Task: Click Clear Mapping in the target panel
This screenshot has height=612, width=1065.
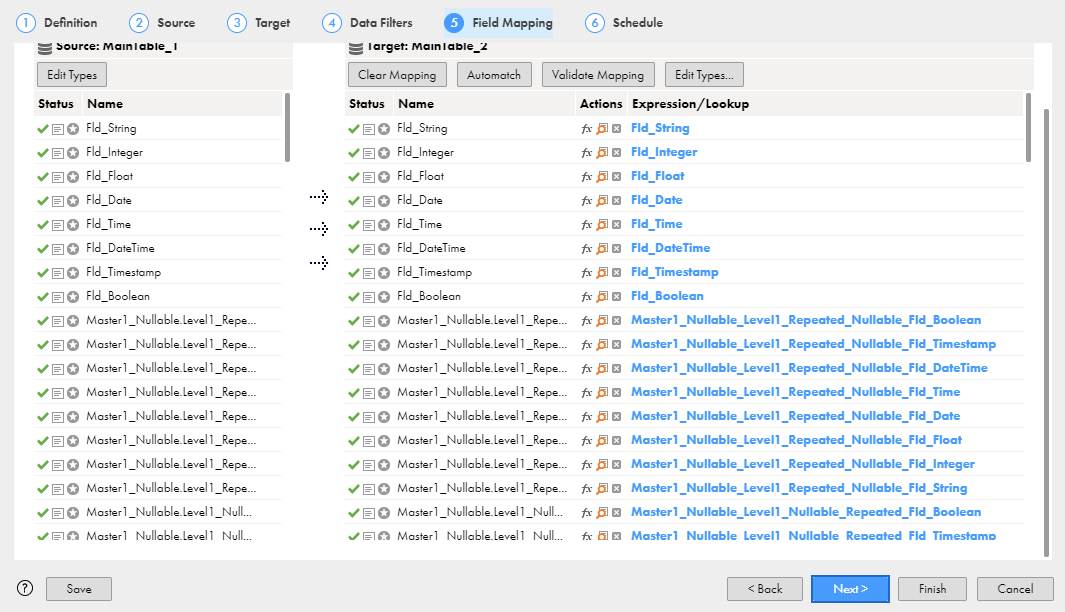Action: coord(397,75)
